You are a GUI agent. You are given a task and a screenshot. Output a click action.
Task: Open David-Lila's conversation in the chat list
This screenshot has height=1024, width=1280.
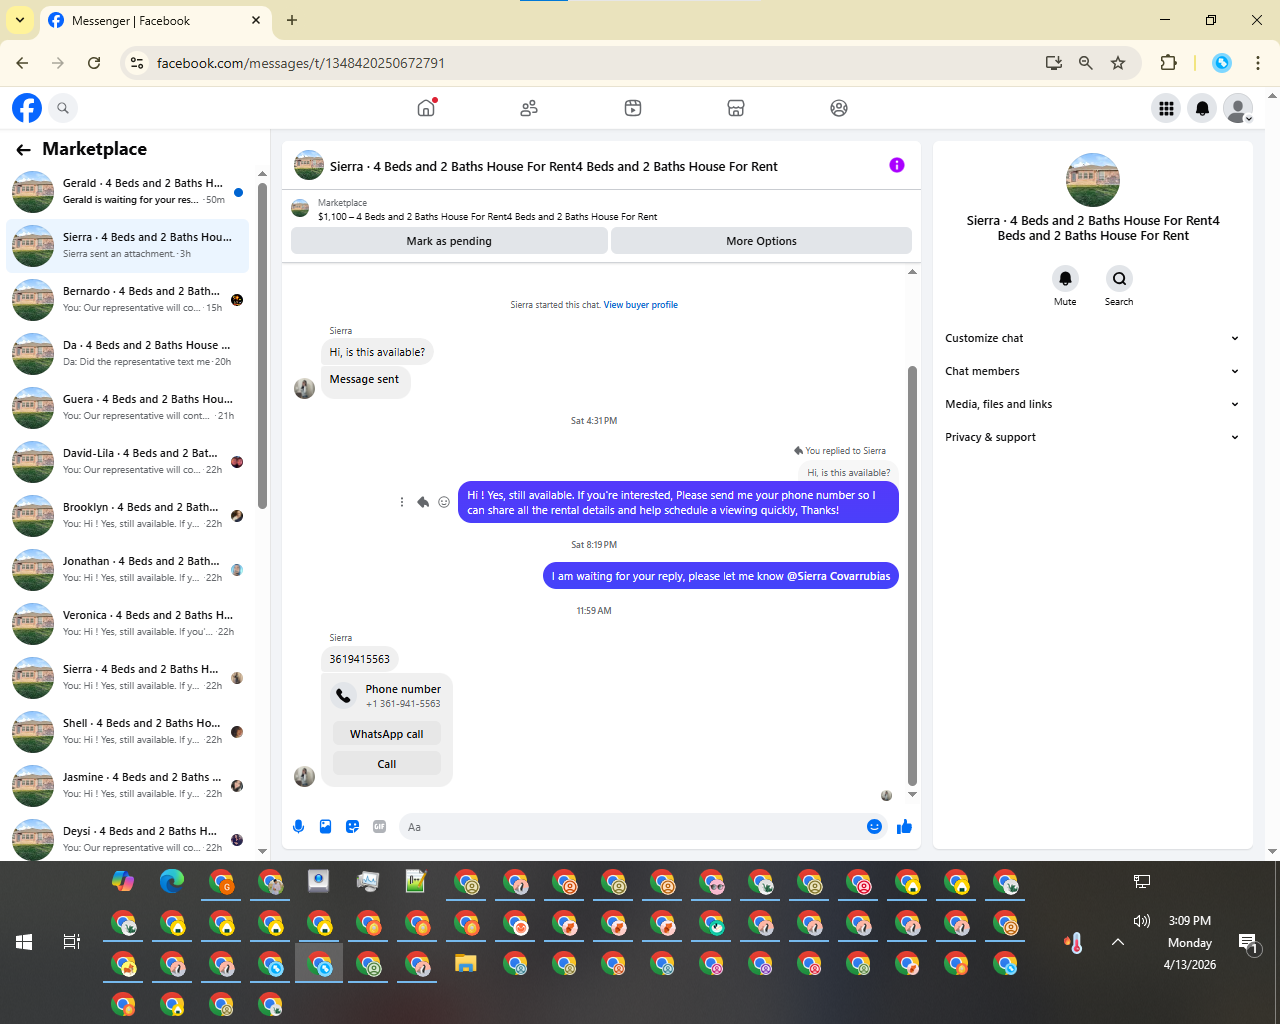click(x=128, y=462)
